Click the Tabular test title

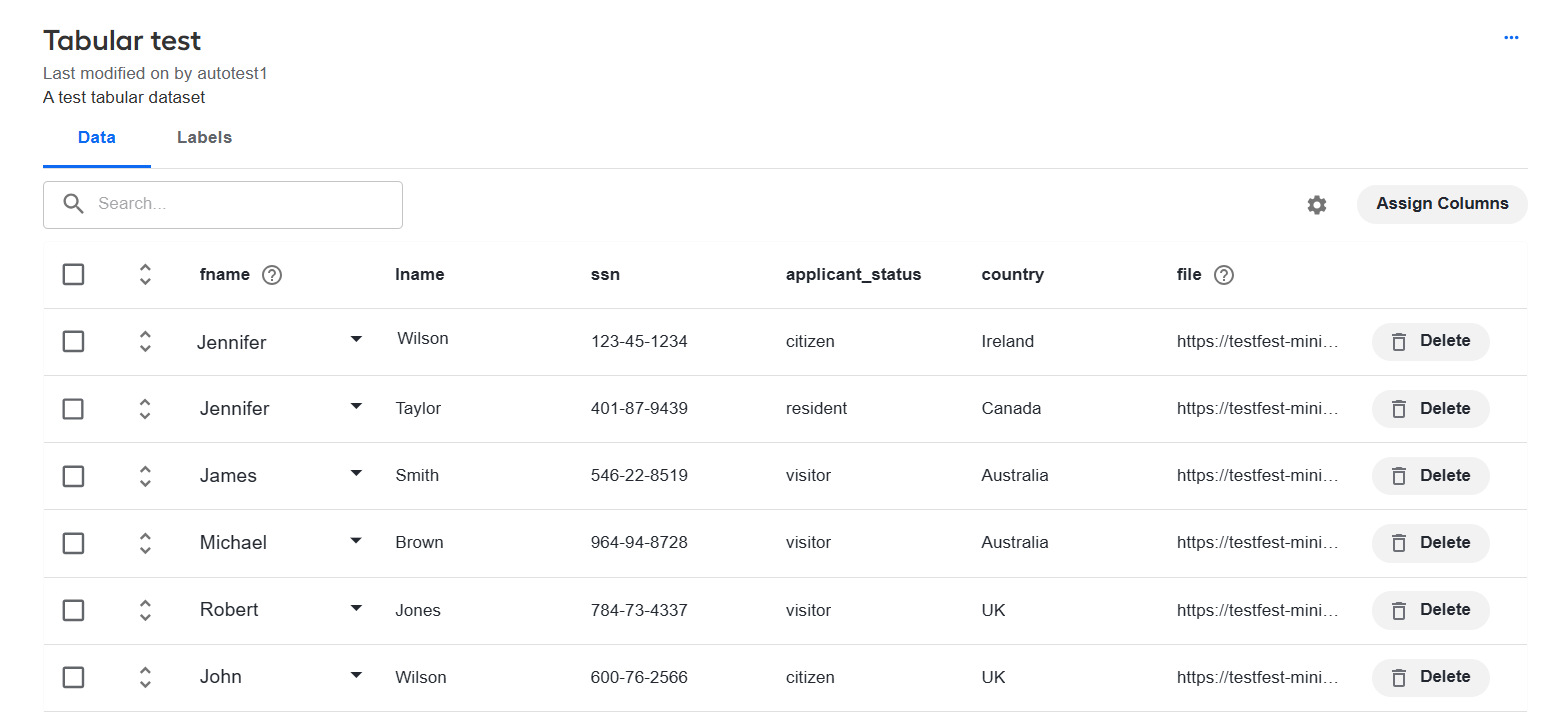tap(122, 41)
